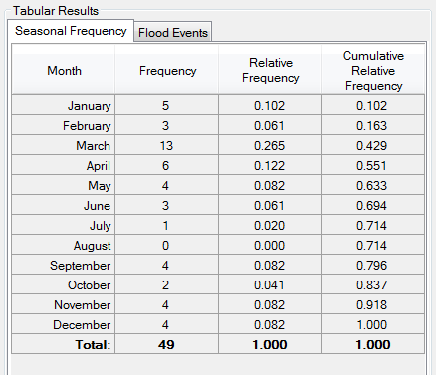Viewport: 436px width, 375px height.
Task: Click April frequency value 6
Action: 167,165
